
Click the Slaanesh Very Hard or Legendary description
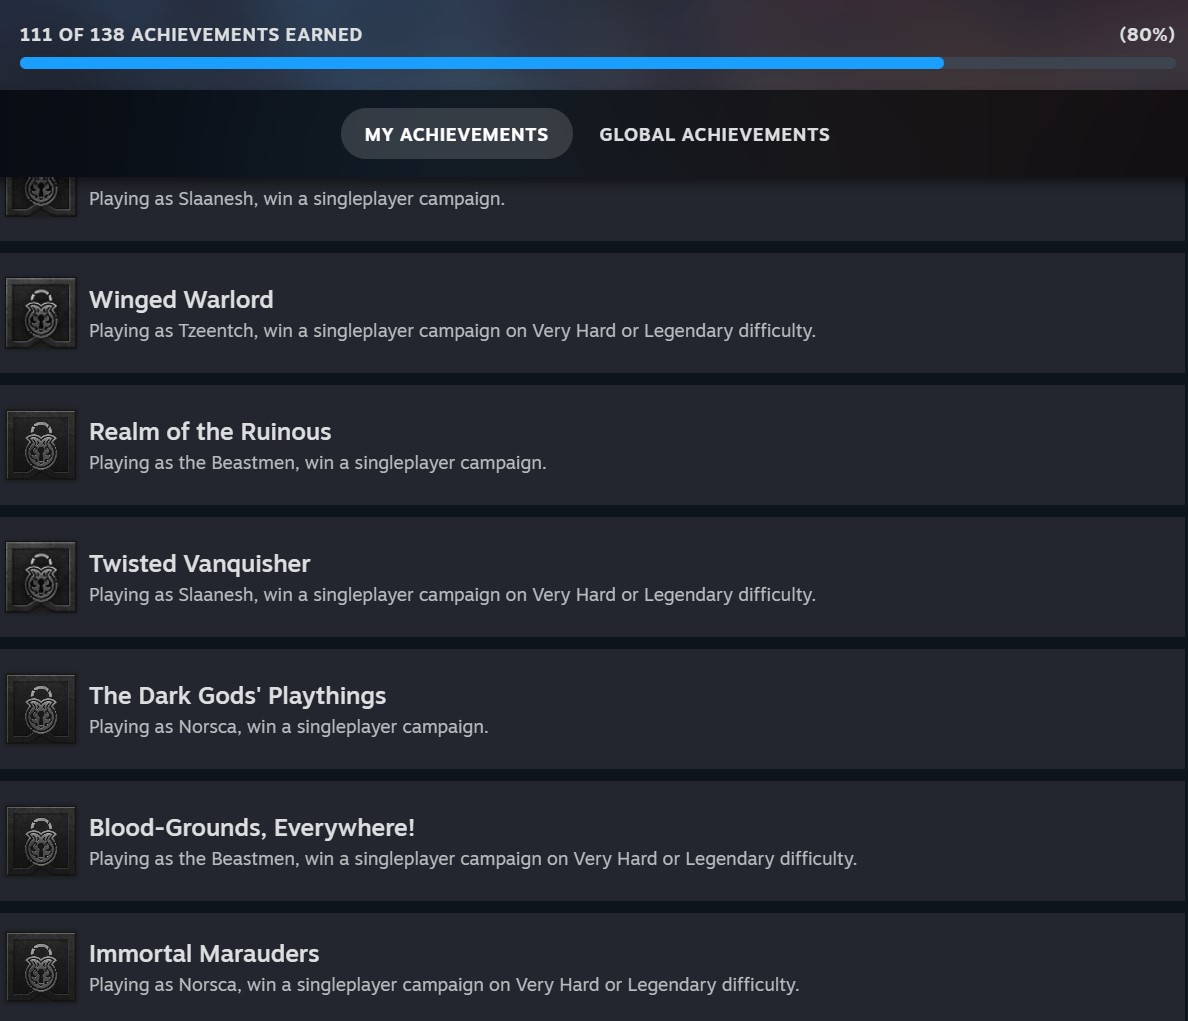(452, 595)
